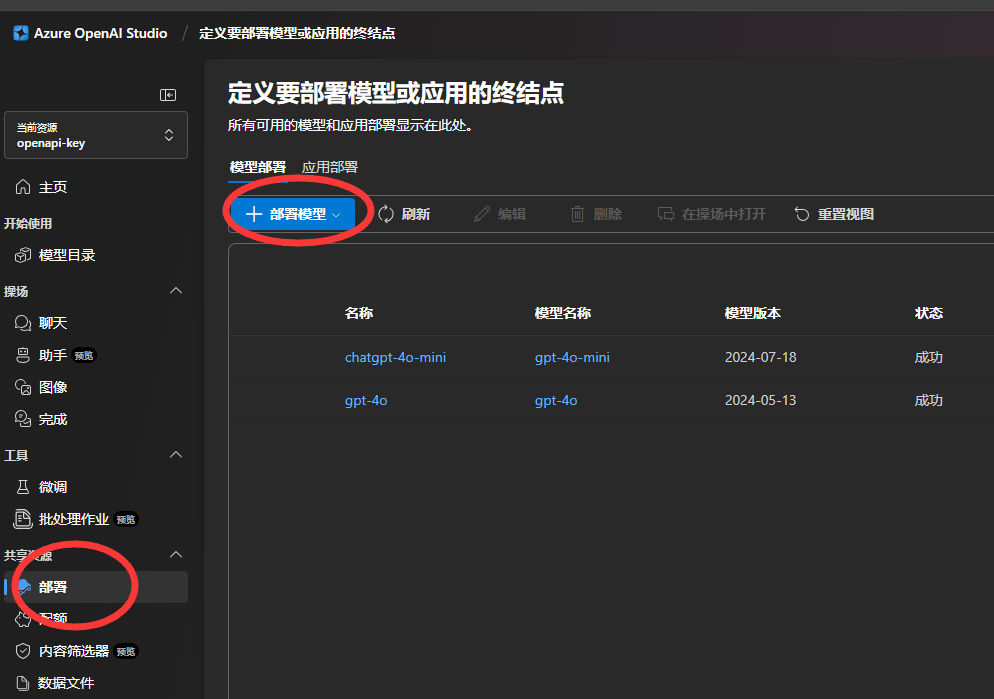Click the shield icon beside 内容筛选器
The width and height of the screenshot is (994, 699).
click(x=23, y=651)
